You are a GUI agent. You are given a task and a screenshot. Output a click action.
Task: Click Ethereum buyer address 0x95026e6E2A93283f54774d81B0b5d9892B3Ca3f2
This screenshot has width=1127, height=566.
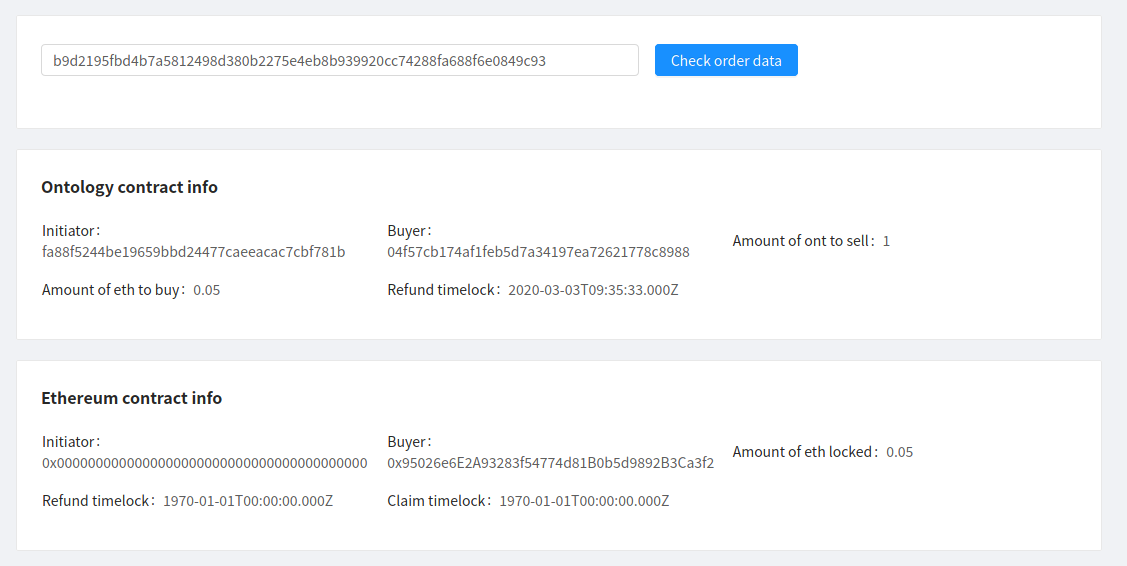pyautogui.click(x=551, y=463)
